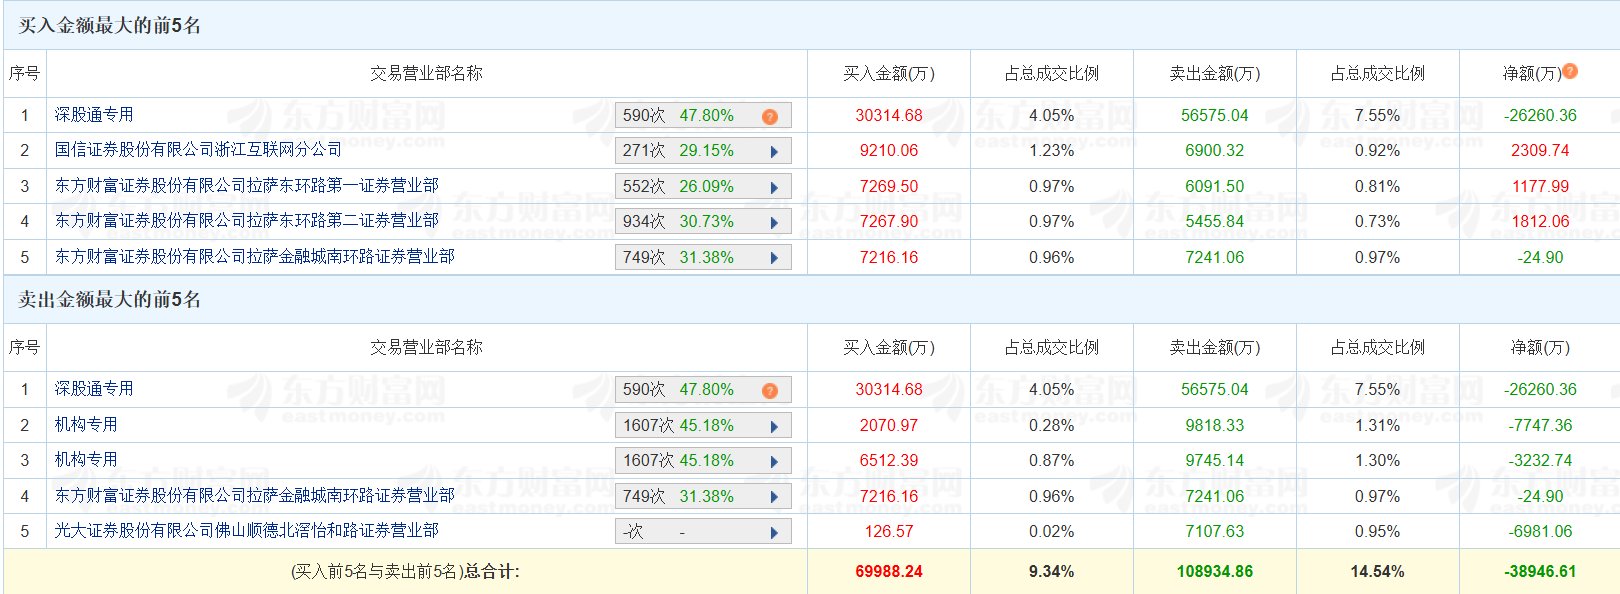Open 国信证券股份有限公司浙江互联网分公司 link
Image resolution: width=1620 pixels, height=594 pixels.
[198, 150]
